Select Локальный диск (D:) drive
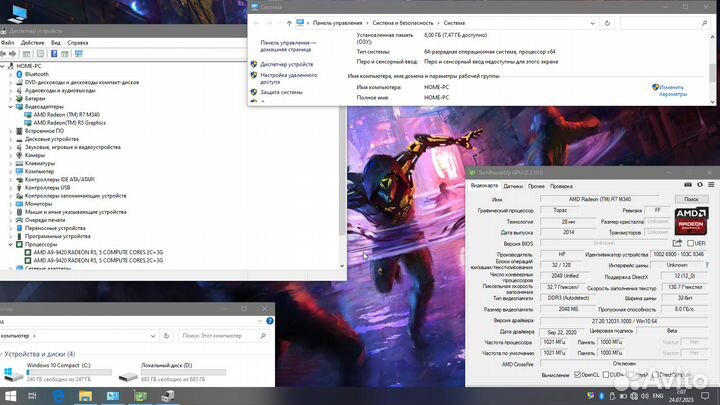 [x=172, y=372]
